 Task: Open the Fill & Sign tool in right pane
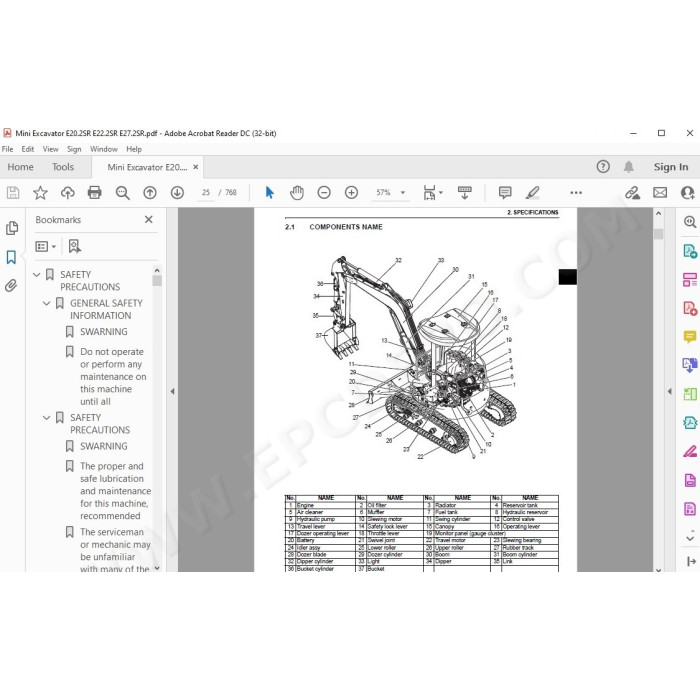point(690,451)
